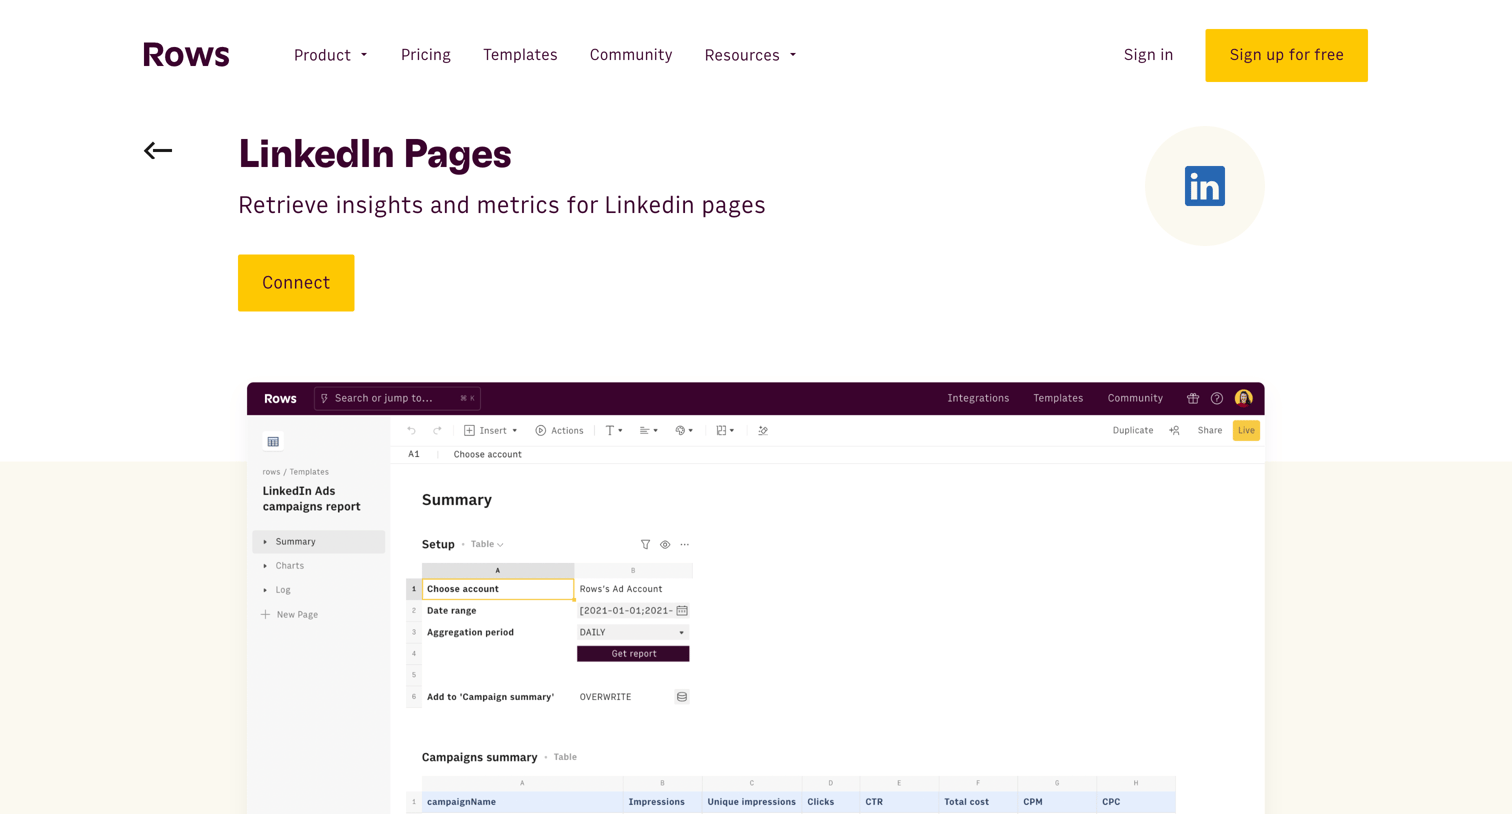Click the add collaborator icon
The width and height of the screenshot is (1512, 814).
[1174, 430]
